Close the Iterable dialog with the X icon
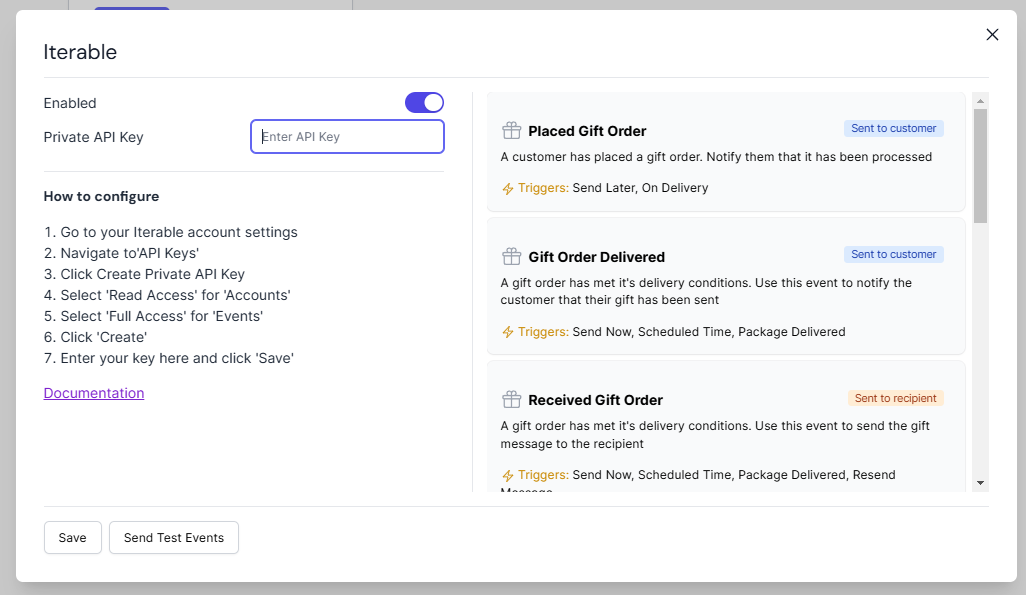Viewport: 1026px width, 595px height. (x=992, y=35)
